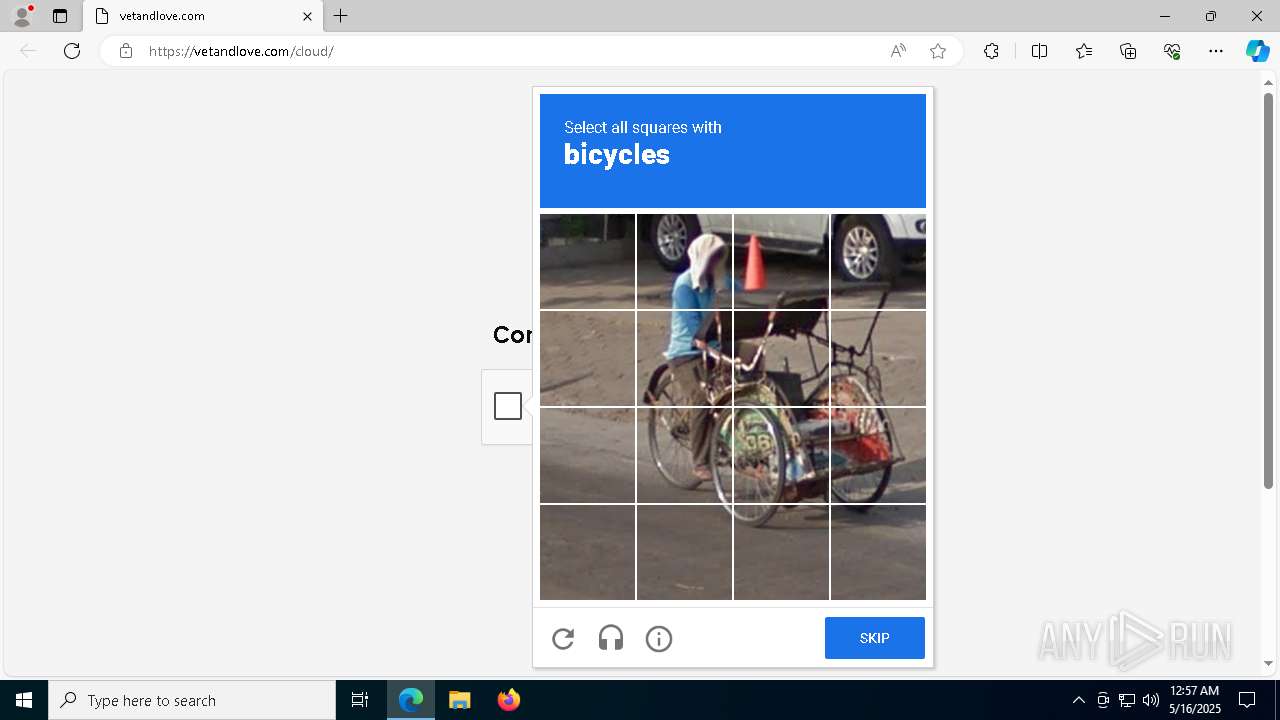1280x720 pixels.
Task: Select tile with red cargo on trishaw
Action: click(x=878, y=455)
